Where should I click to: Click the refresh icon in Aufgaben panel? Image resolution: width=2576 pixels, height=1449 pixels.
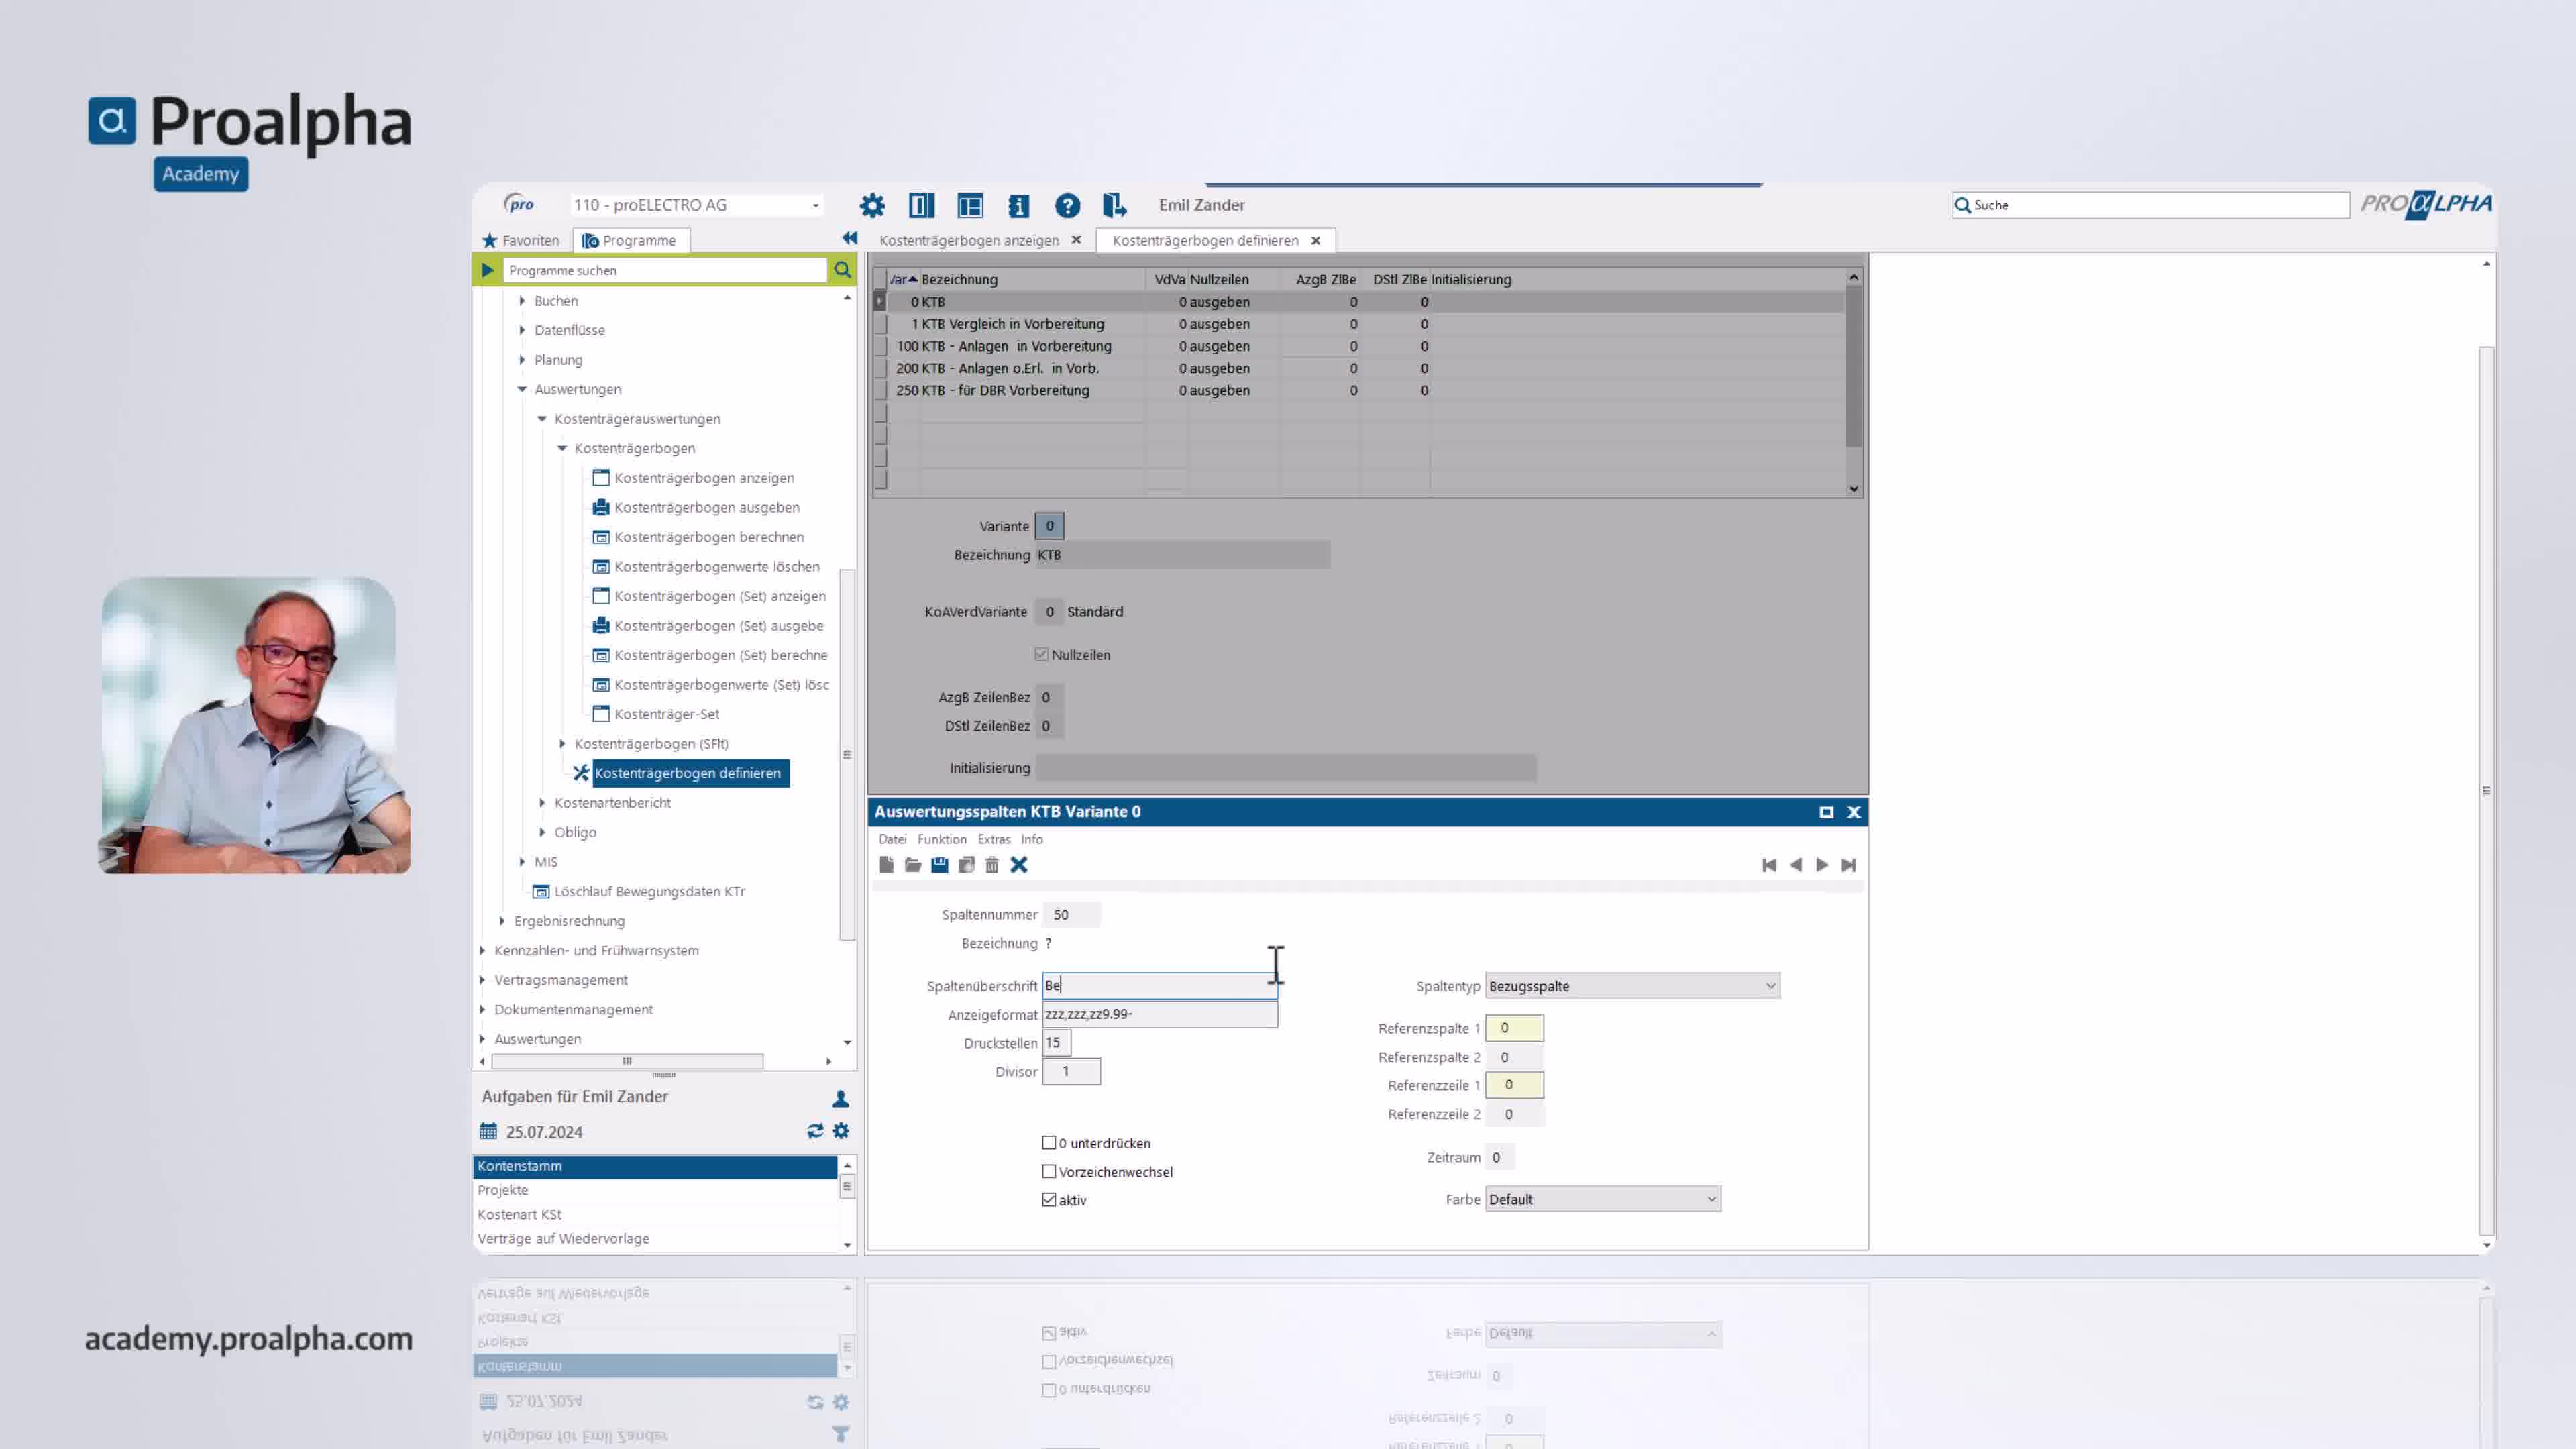point(815,1131)
